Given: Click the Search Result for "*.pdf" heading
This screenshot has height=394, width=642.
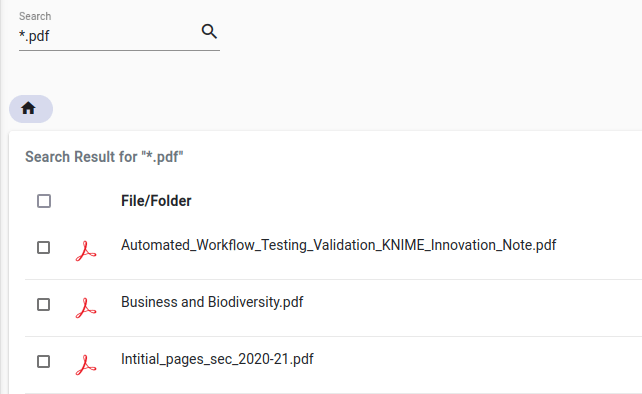Looking at the screenshot, I should (x=104, y=156).
